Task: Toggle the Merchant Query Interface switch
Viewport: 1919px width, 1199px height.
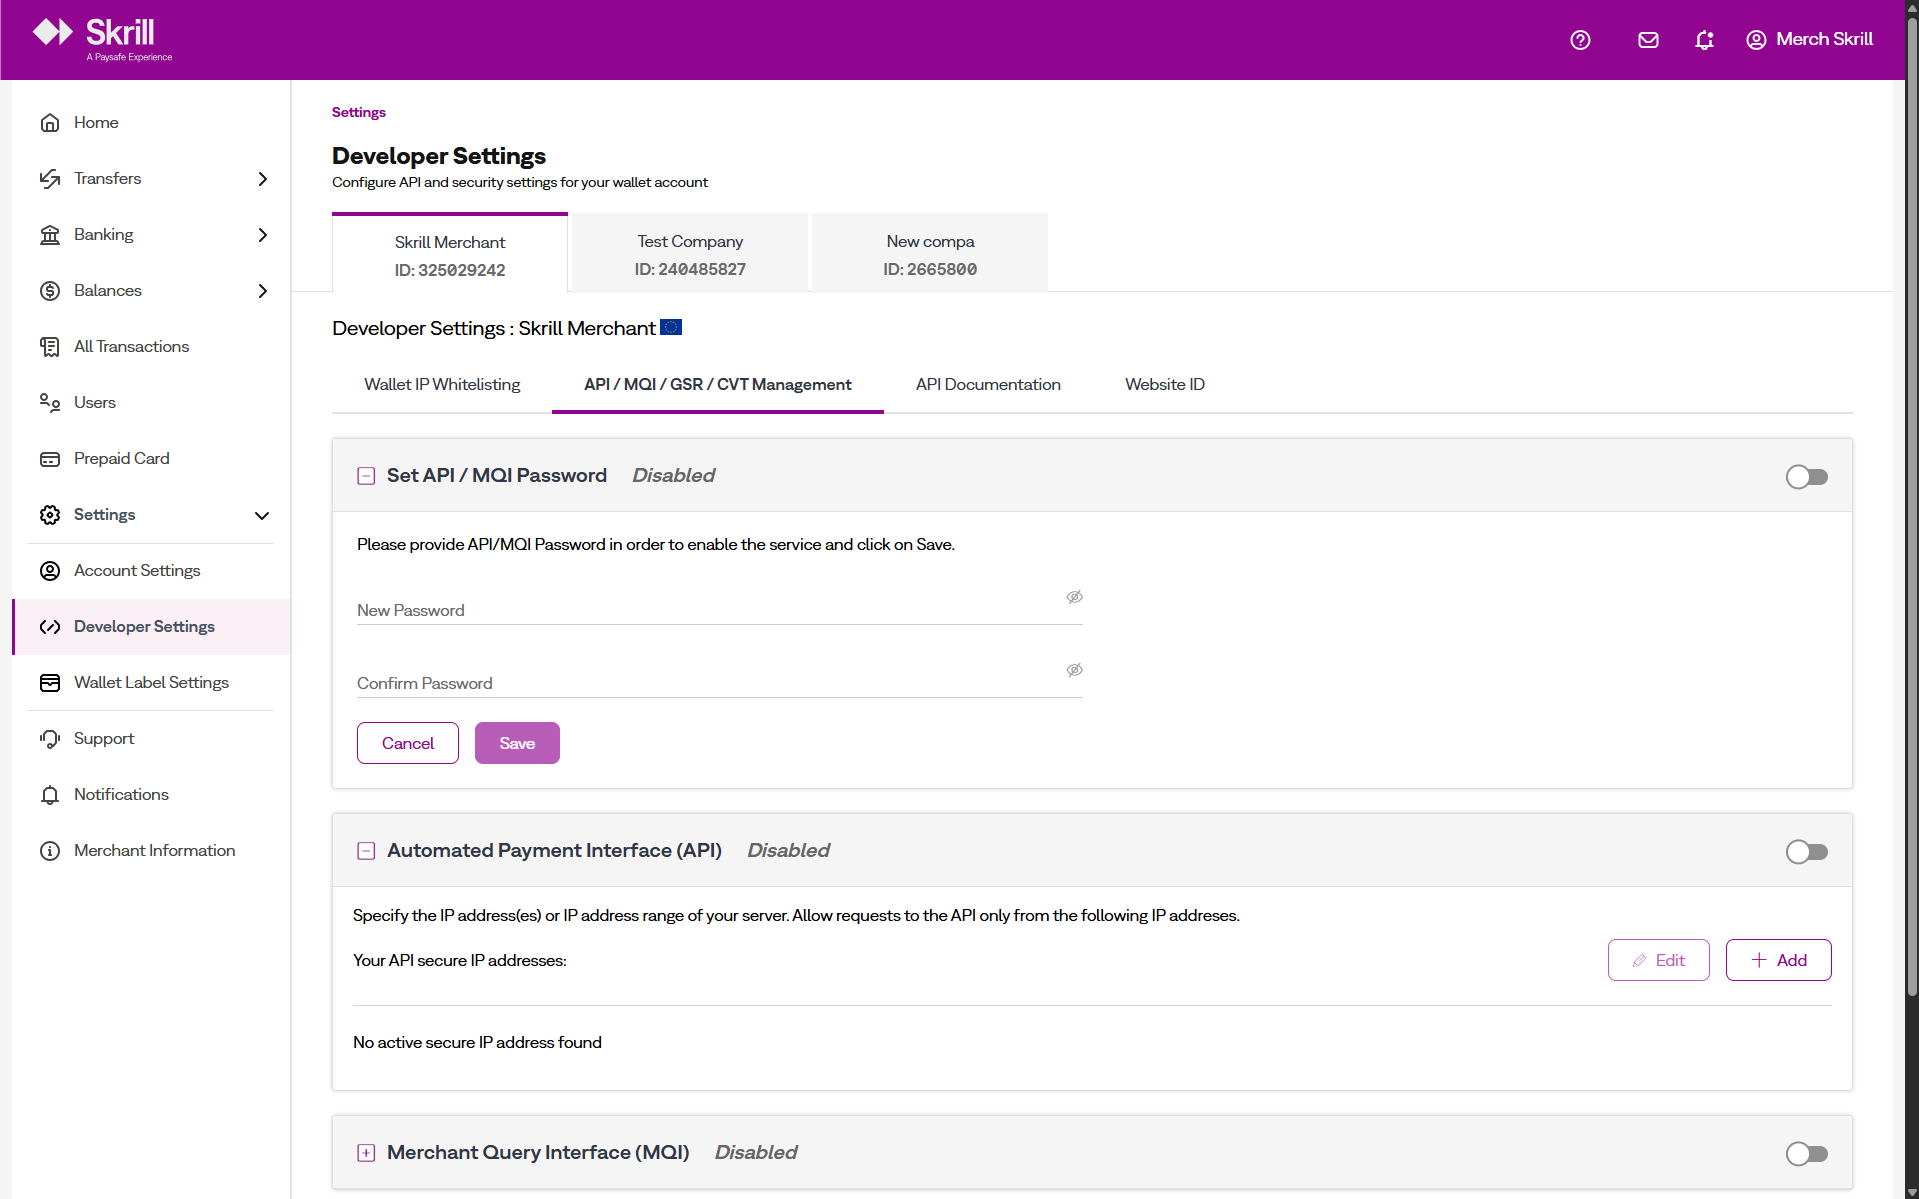Action: coord(1806,1154)
